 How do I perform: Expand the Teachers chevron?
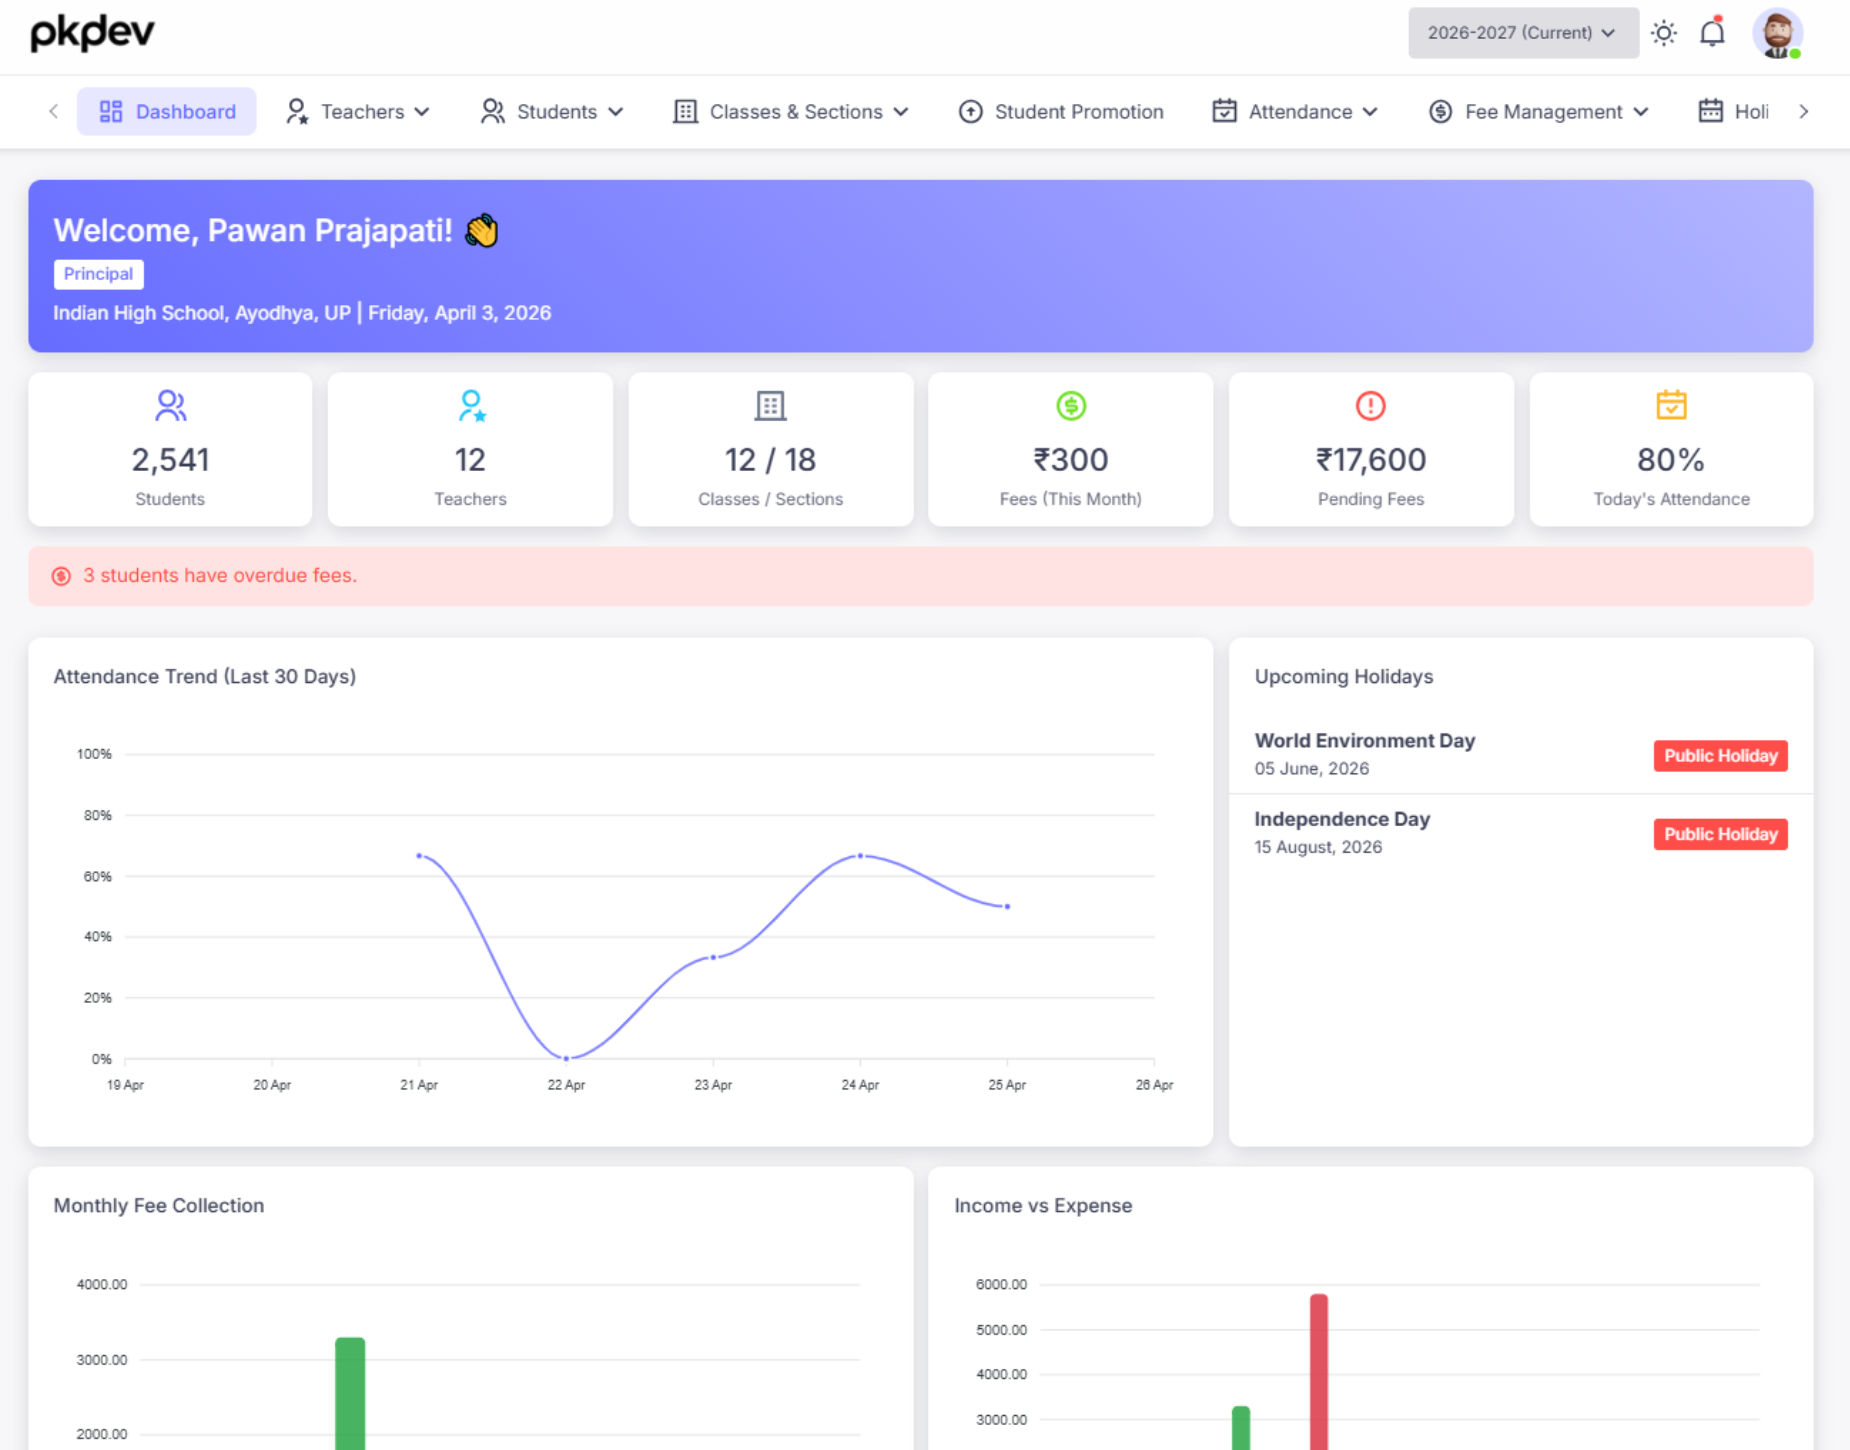(422, 112)
